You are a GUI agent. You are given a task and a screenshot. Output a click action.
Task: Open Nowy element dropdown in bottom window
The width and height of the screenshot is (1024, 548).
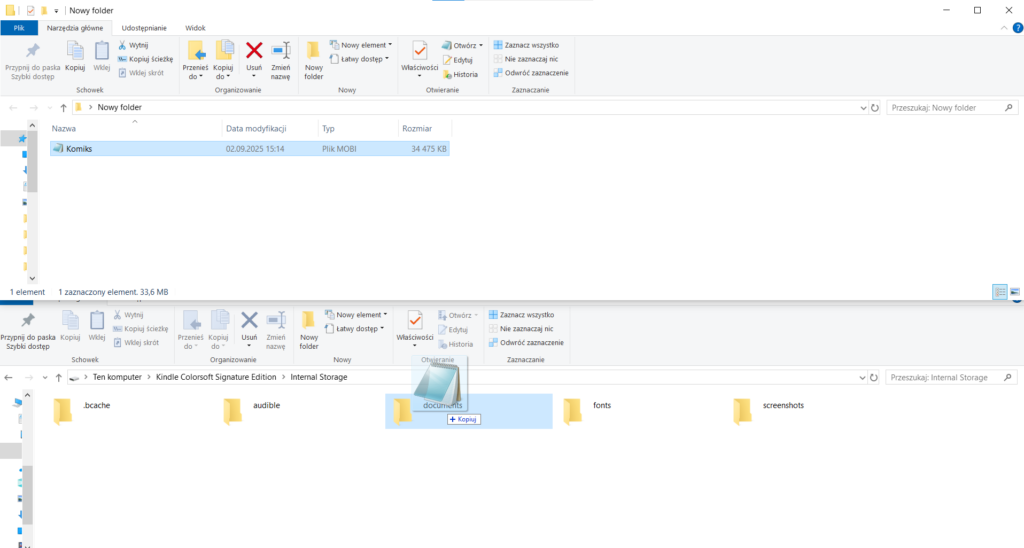356,314
